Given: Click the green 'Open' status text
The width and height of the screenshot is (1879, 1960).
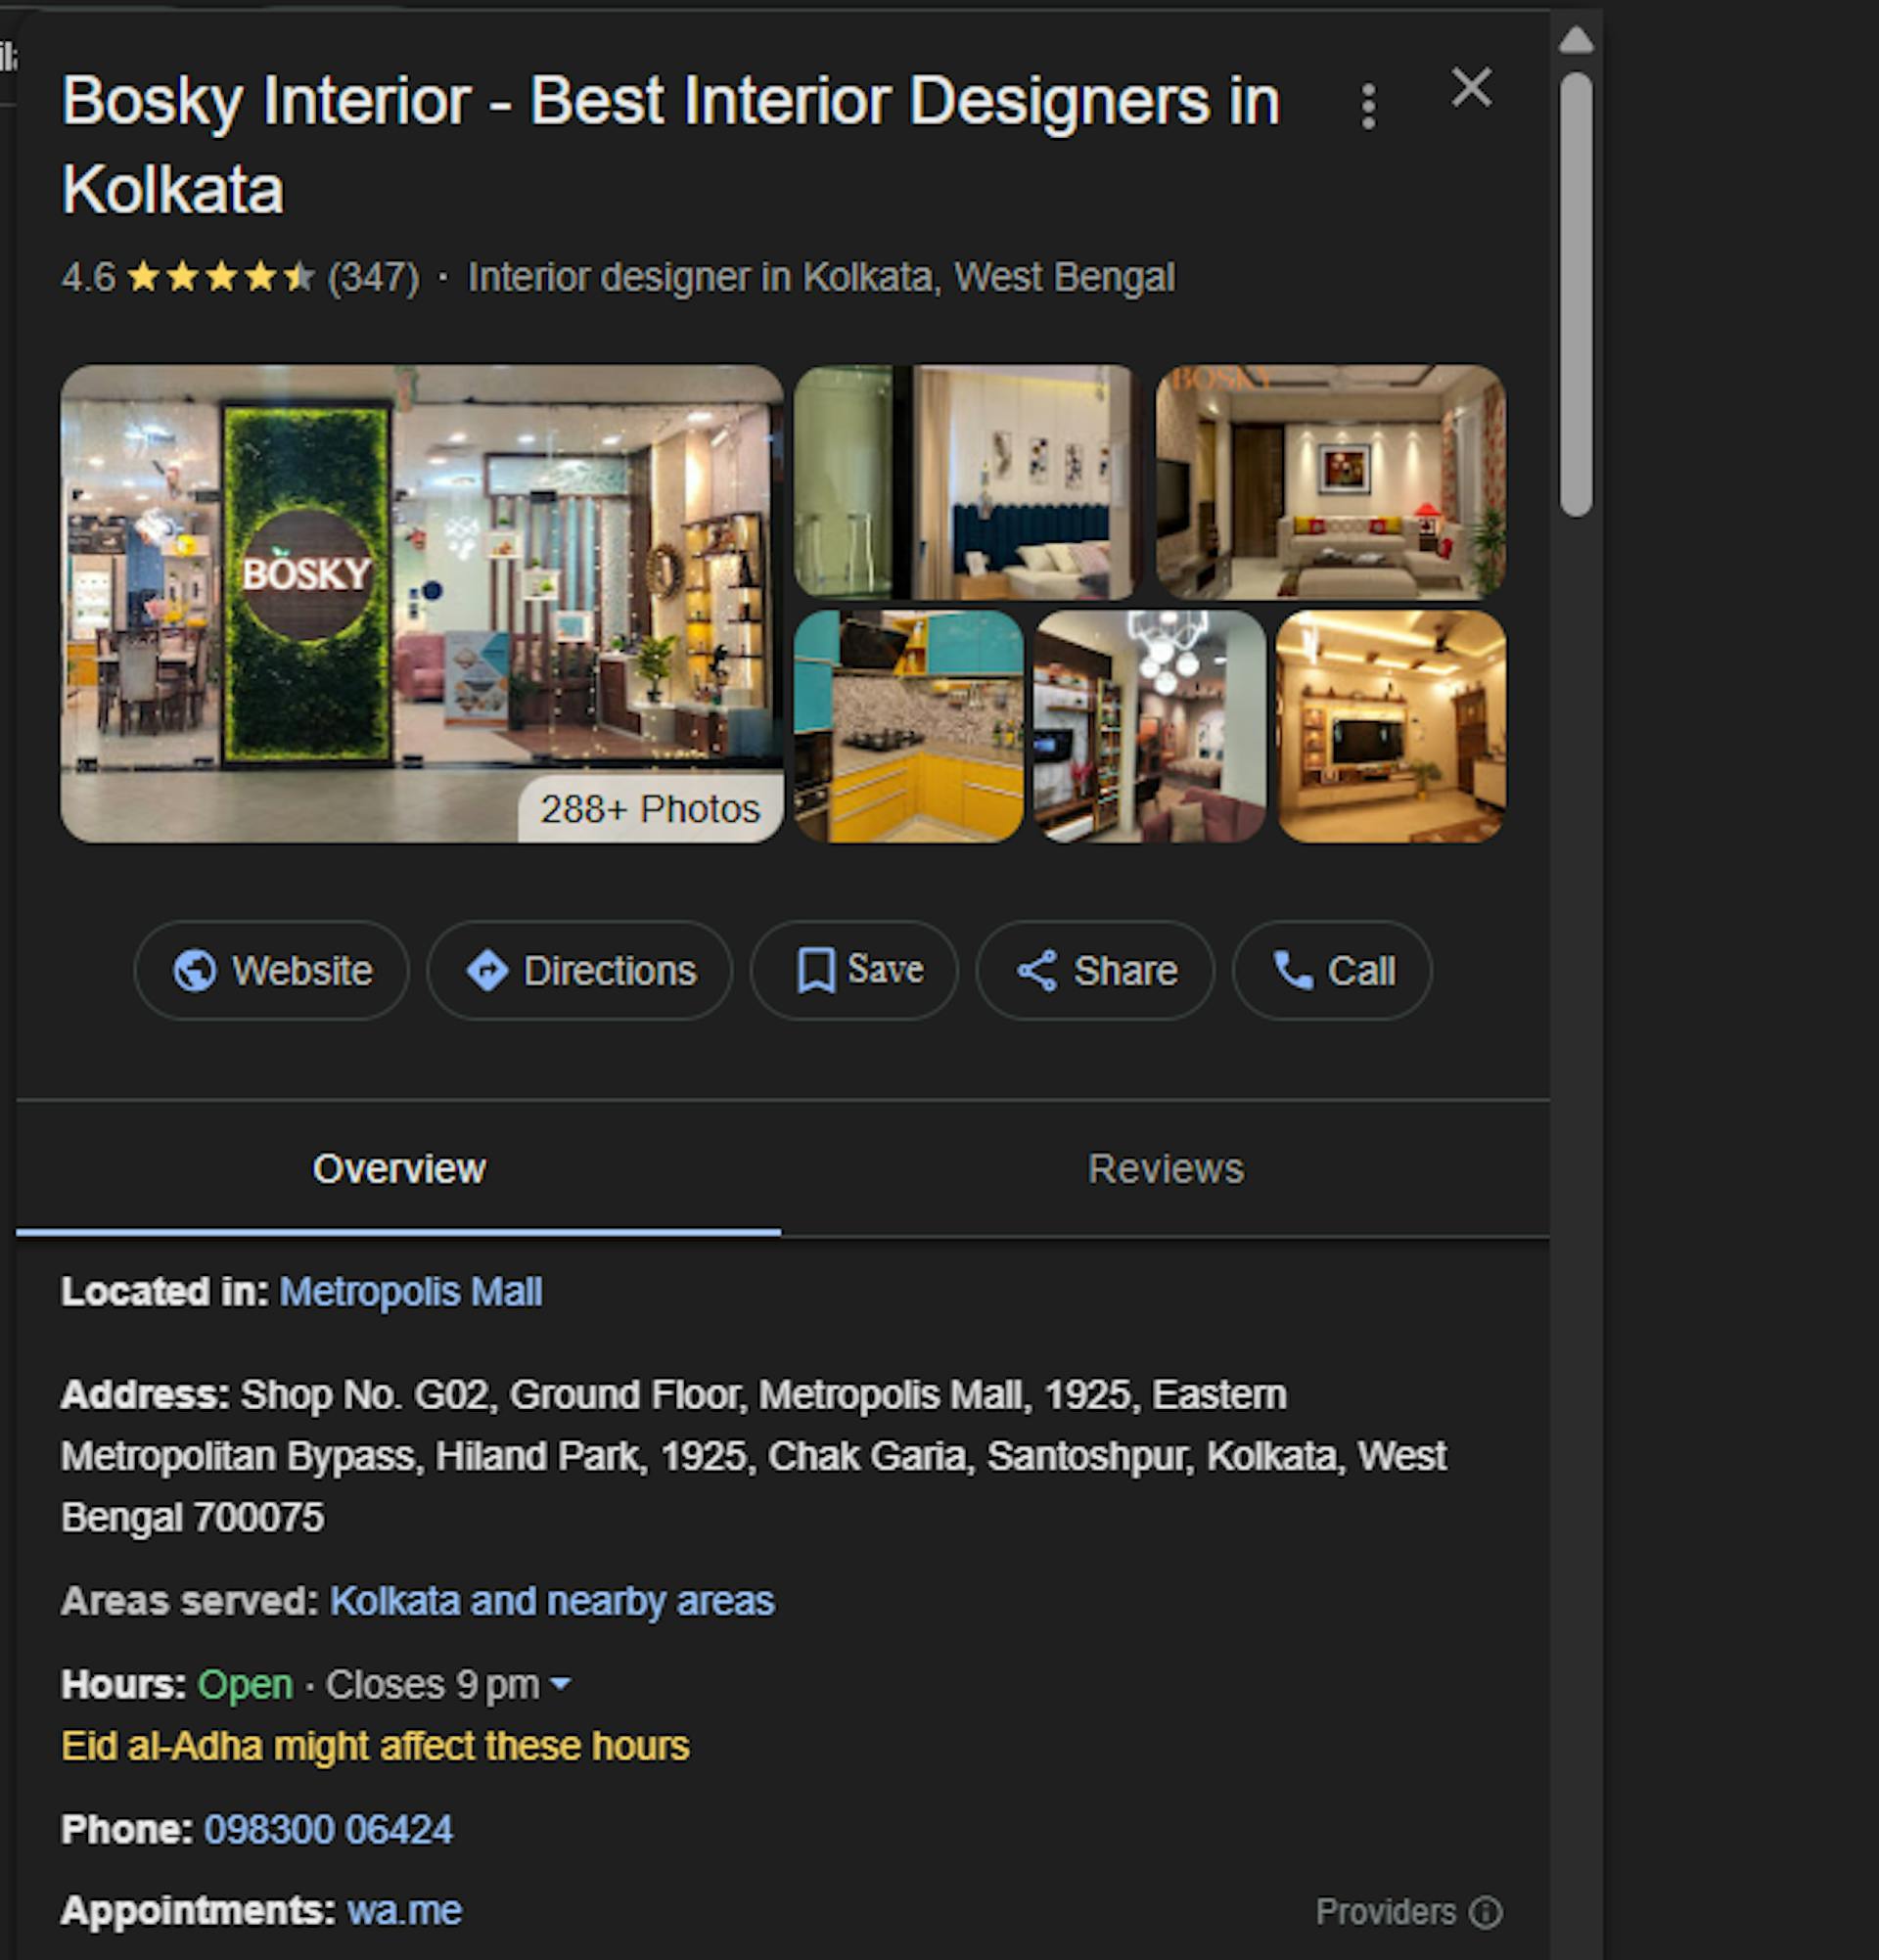Looking at the screenshot, I should click(x=245, y=1685).
